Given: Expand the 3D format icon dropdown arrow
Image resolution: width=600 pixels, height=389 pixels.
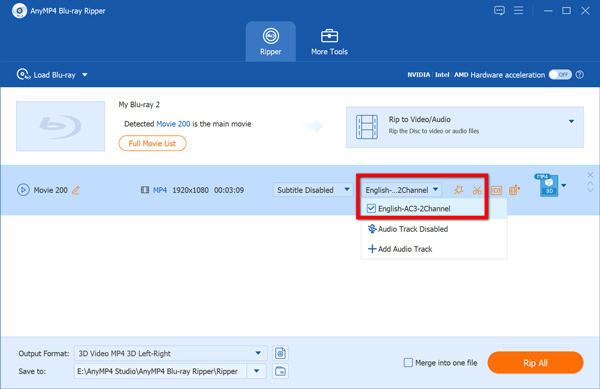Looking at the screenshot, I should tap(564, 186).
